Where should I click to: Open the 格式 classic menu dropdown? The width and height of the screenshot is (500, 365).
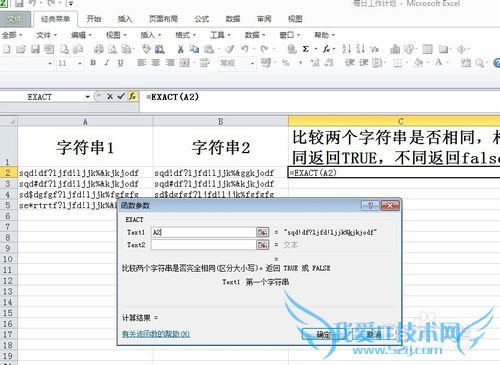pyautogui.click(x=186, y=35)
